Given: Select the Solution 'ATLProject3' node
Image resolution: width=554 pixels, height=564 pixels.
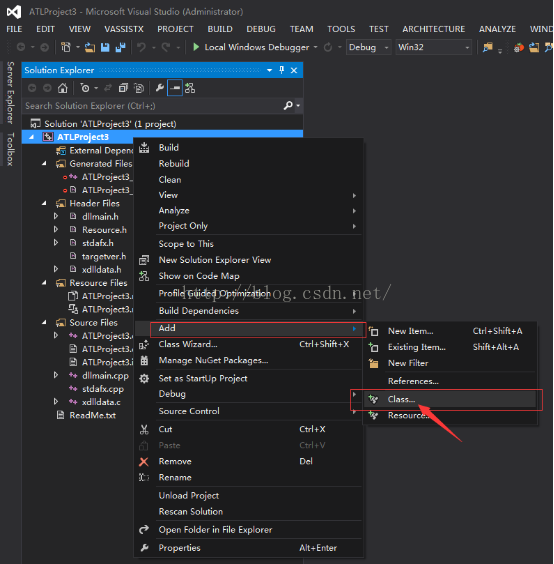Looking at the screenshot, I should coord(110,124).
